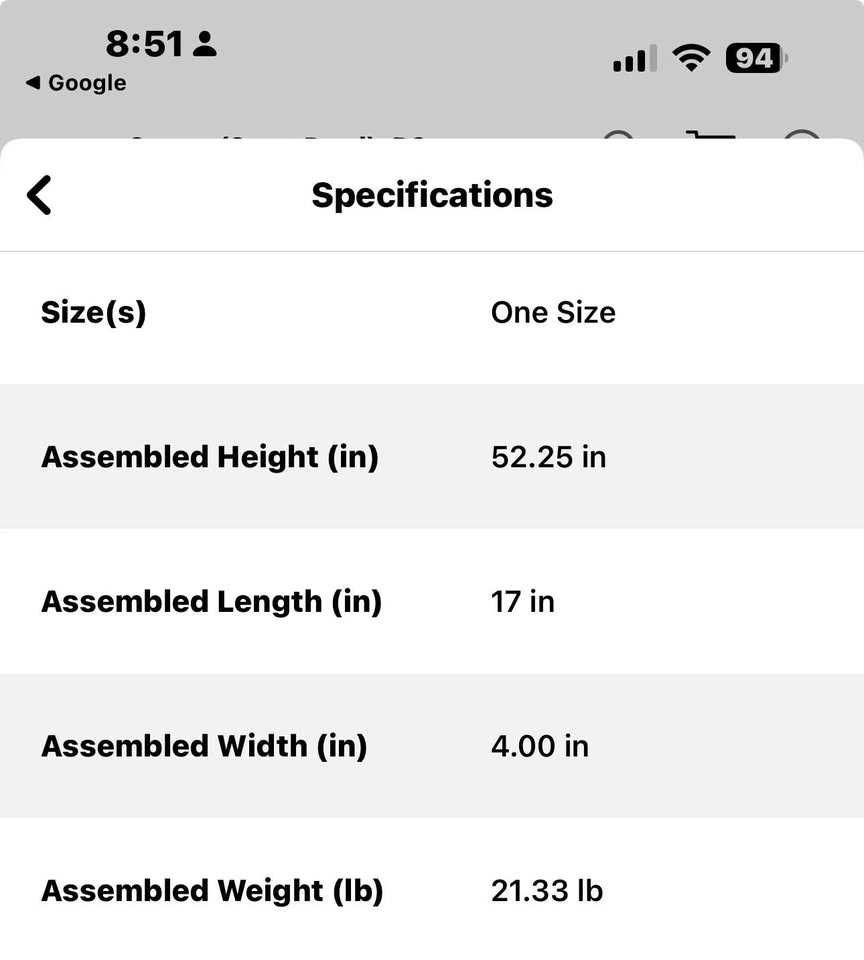
Task: Tap the small triangle arrow before Google
Action: coord(33,82)
